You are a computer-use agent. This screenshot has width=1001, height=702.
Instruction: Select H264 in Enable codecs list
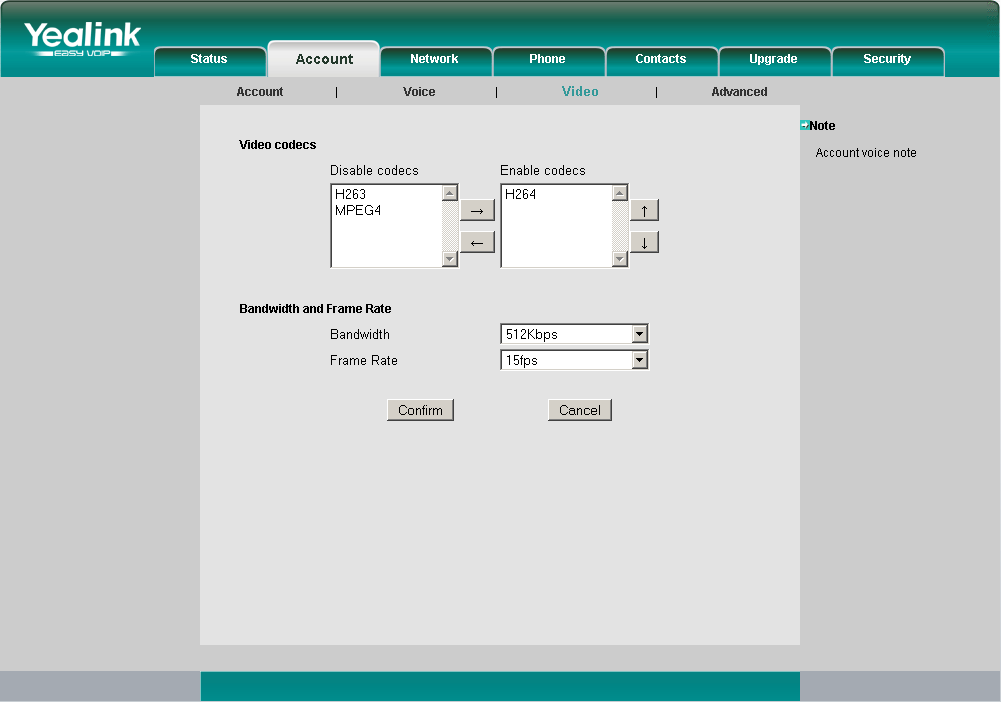pyautogui.click(x=521, y=195)
